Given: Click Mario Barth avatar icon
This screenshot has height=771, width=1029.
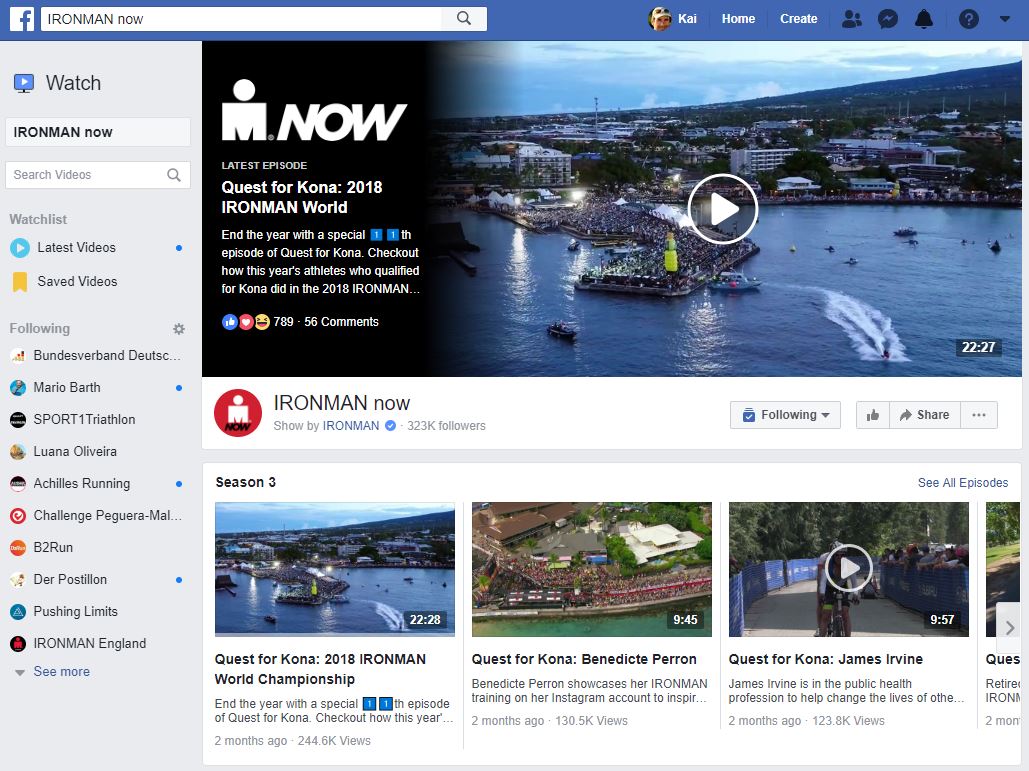Looking at the screenshot, I should [x=18, y=388].
